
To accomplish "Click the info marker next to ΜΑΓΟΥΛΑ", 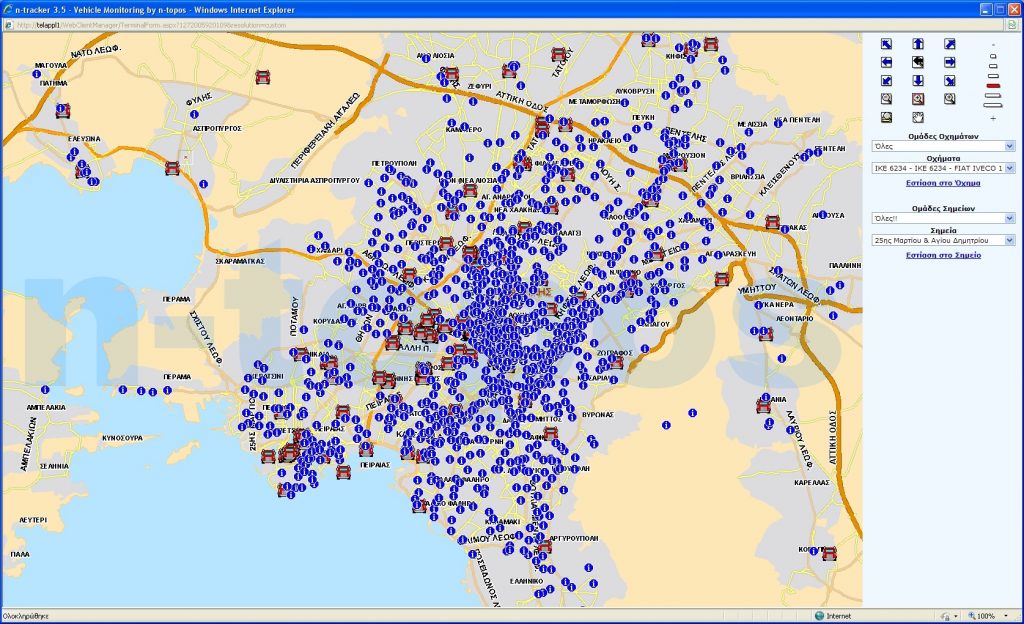I will click(x=37, y=74).
